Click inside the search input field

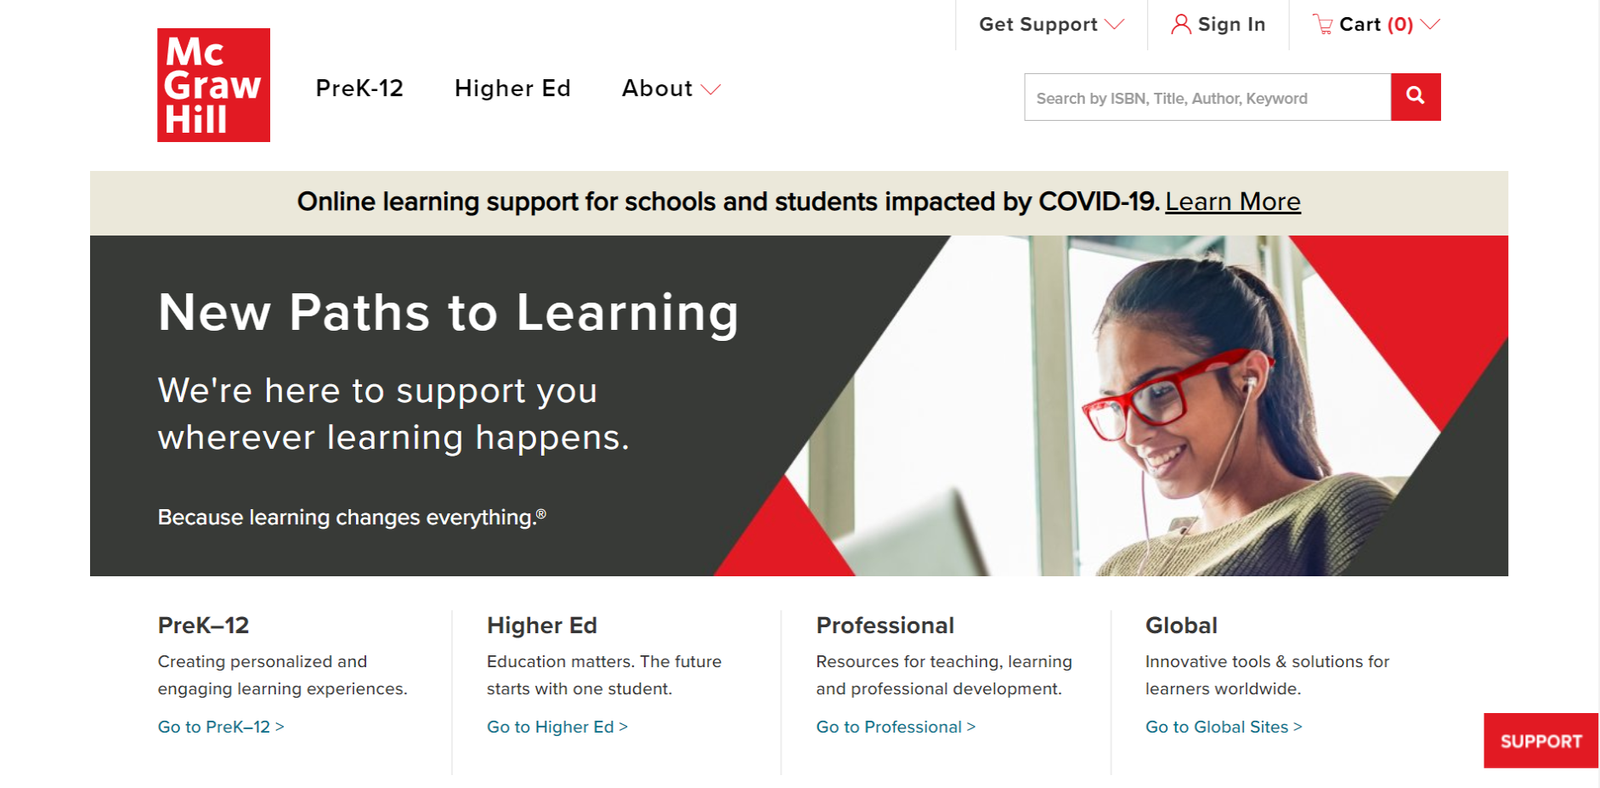click(1200, 97)
